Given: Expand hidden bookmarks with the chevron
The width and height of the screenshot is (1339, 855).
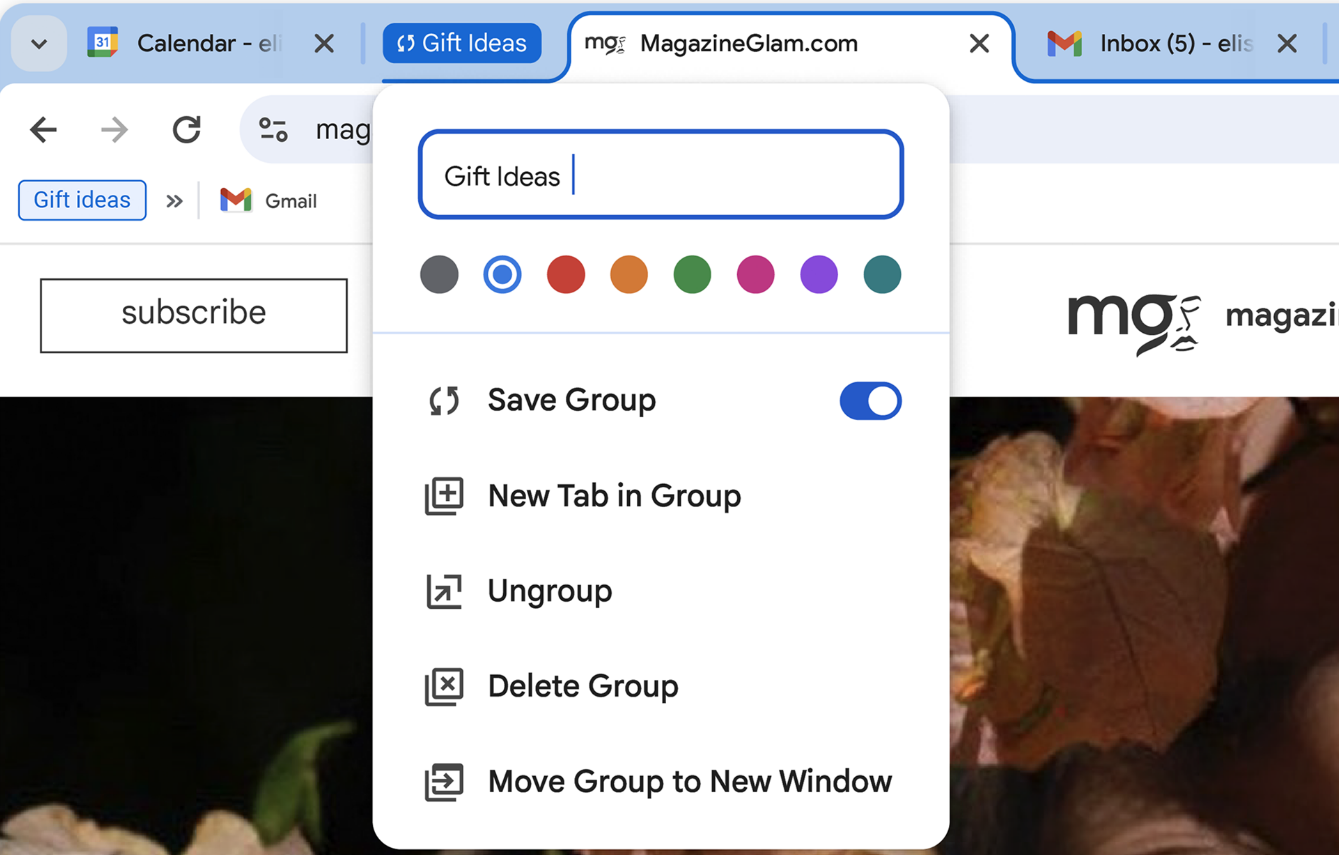Looking at the screenshot, I should [x=174, y=200].
